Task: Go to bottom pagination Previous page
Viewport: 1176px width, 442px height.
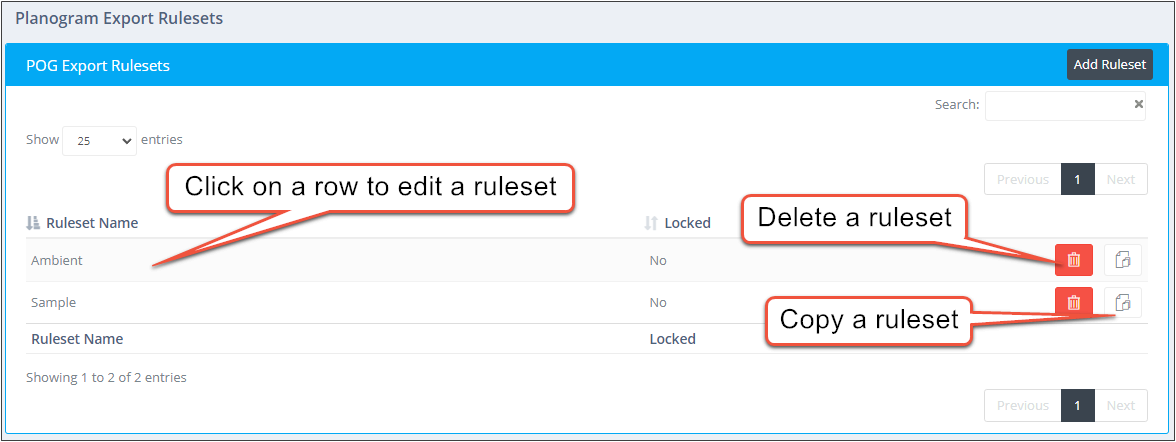Action: tap(1022, 405)
